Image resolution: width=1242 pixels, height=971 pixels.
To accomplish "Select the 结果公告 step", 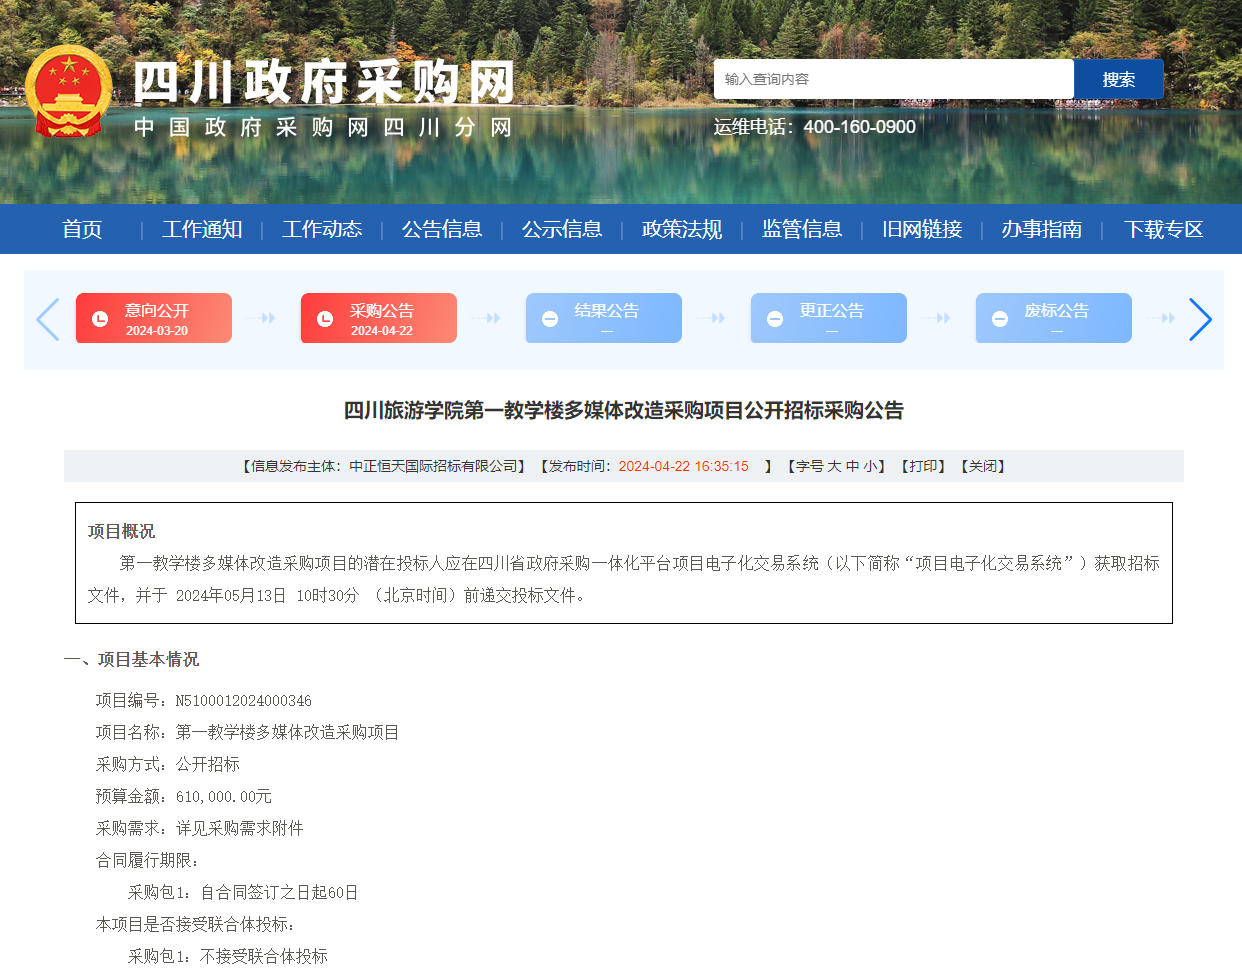I will pyautogui.click(x=604, y=318).
